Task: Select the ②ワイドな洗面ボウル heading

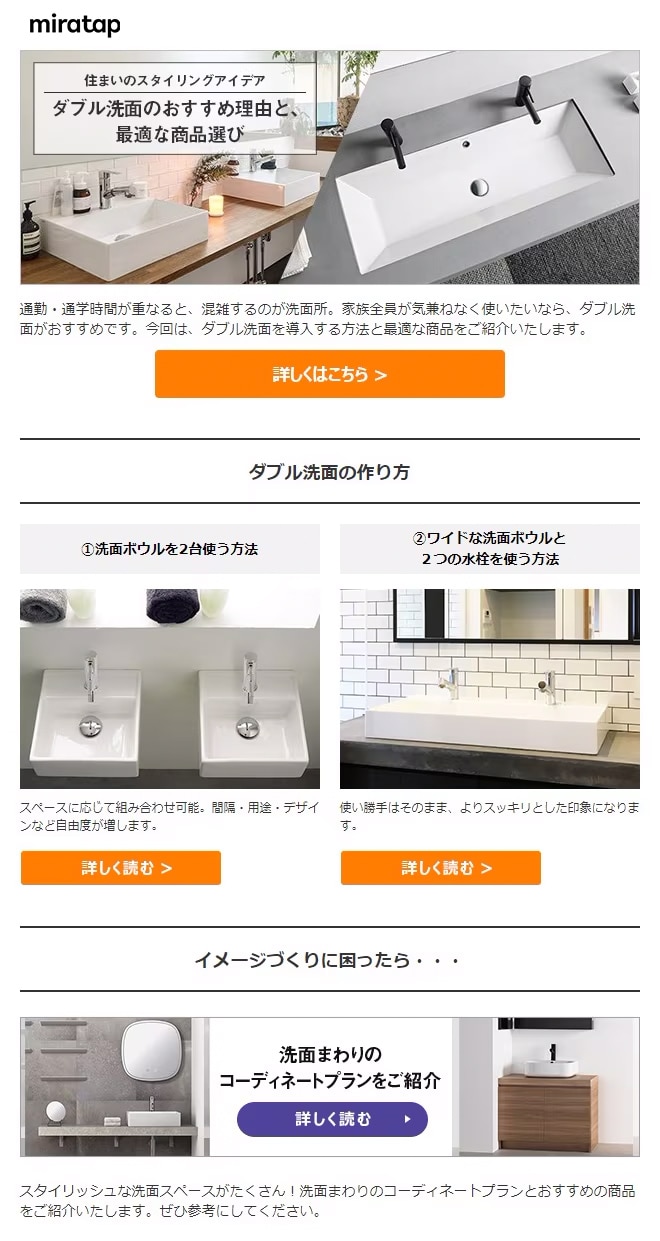Action: pyautogui.click(x=490, y=549)
